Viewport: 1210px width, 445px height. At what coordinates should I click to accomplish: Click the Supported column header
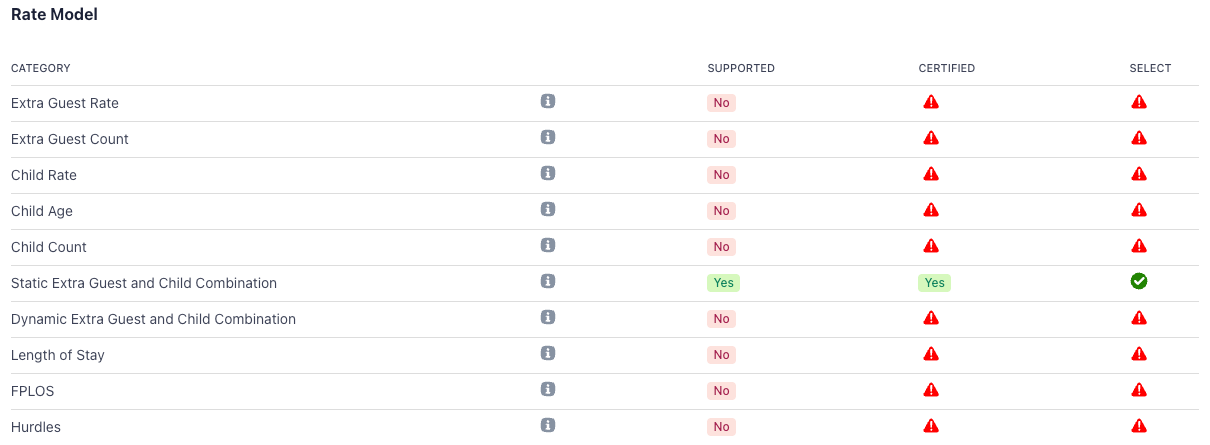[741, 68]
